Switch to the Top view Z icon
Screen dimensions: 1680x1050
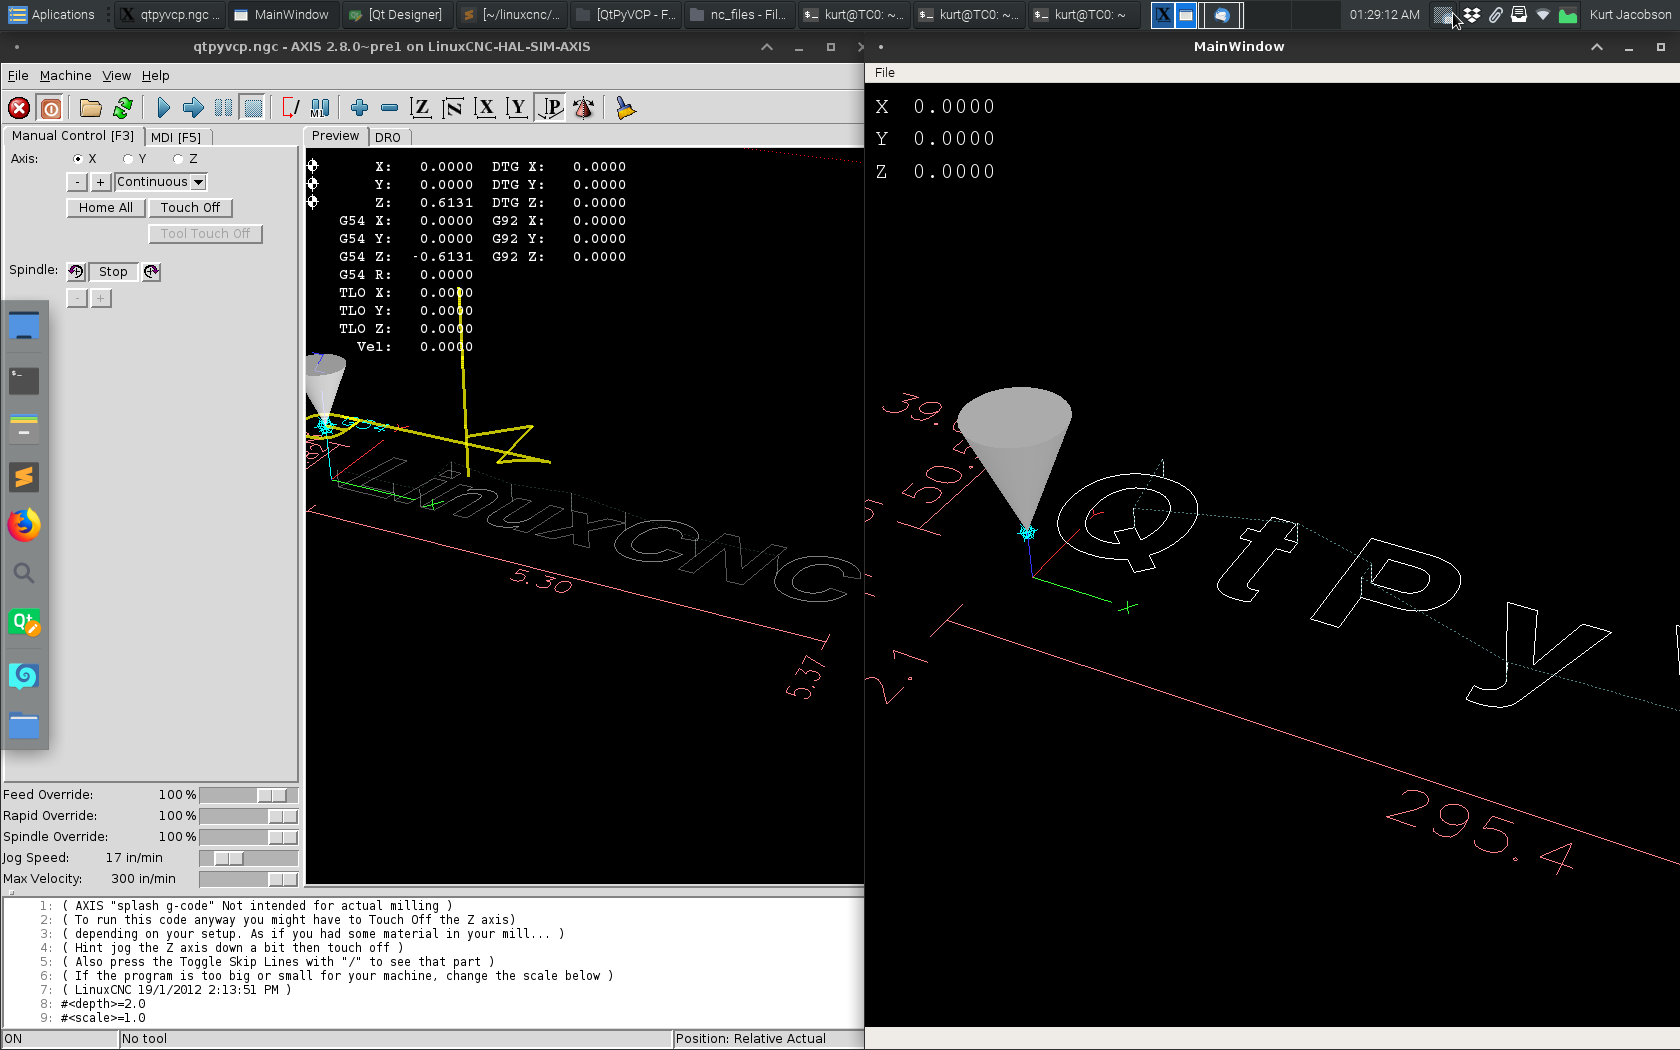421,108
